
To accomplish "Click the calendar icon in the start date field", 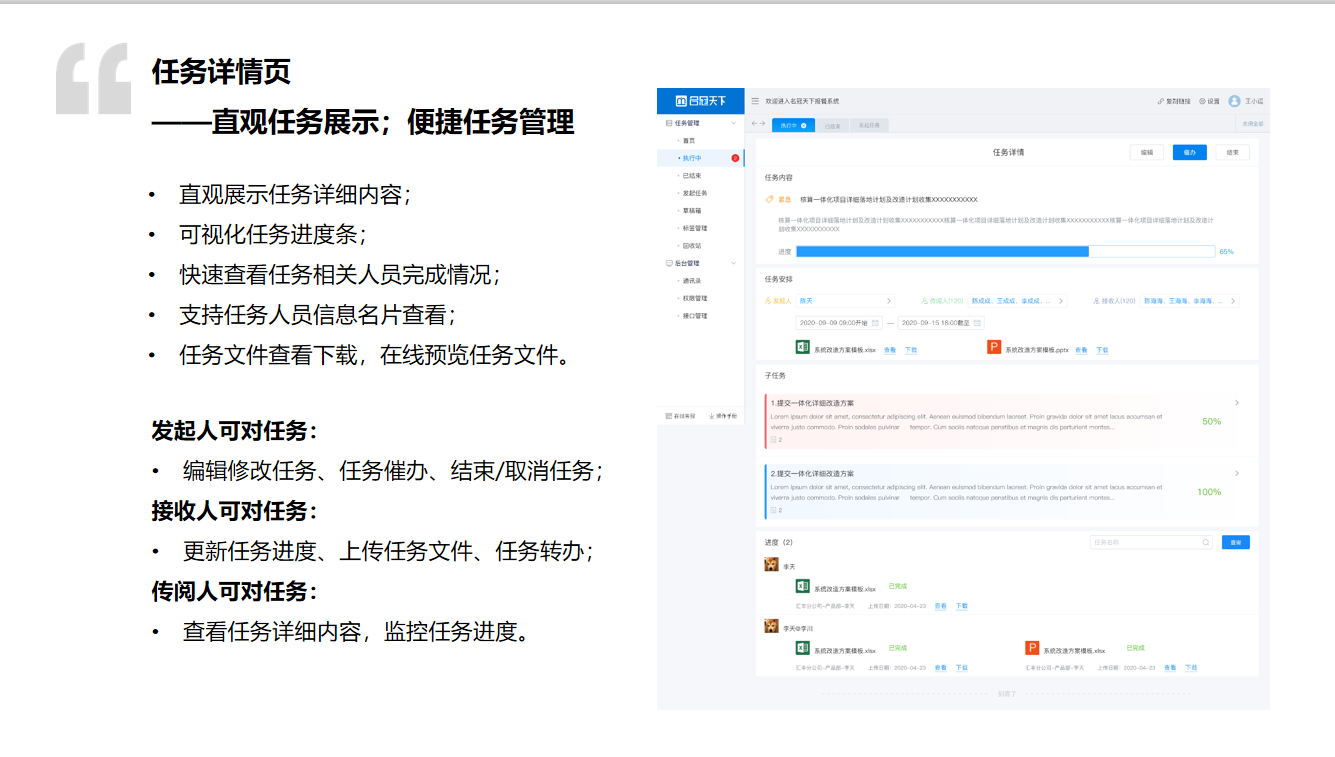I will click(x=875, y=323).
